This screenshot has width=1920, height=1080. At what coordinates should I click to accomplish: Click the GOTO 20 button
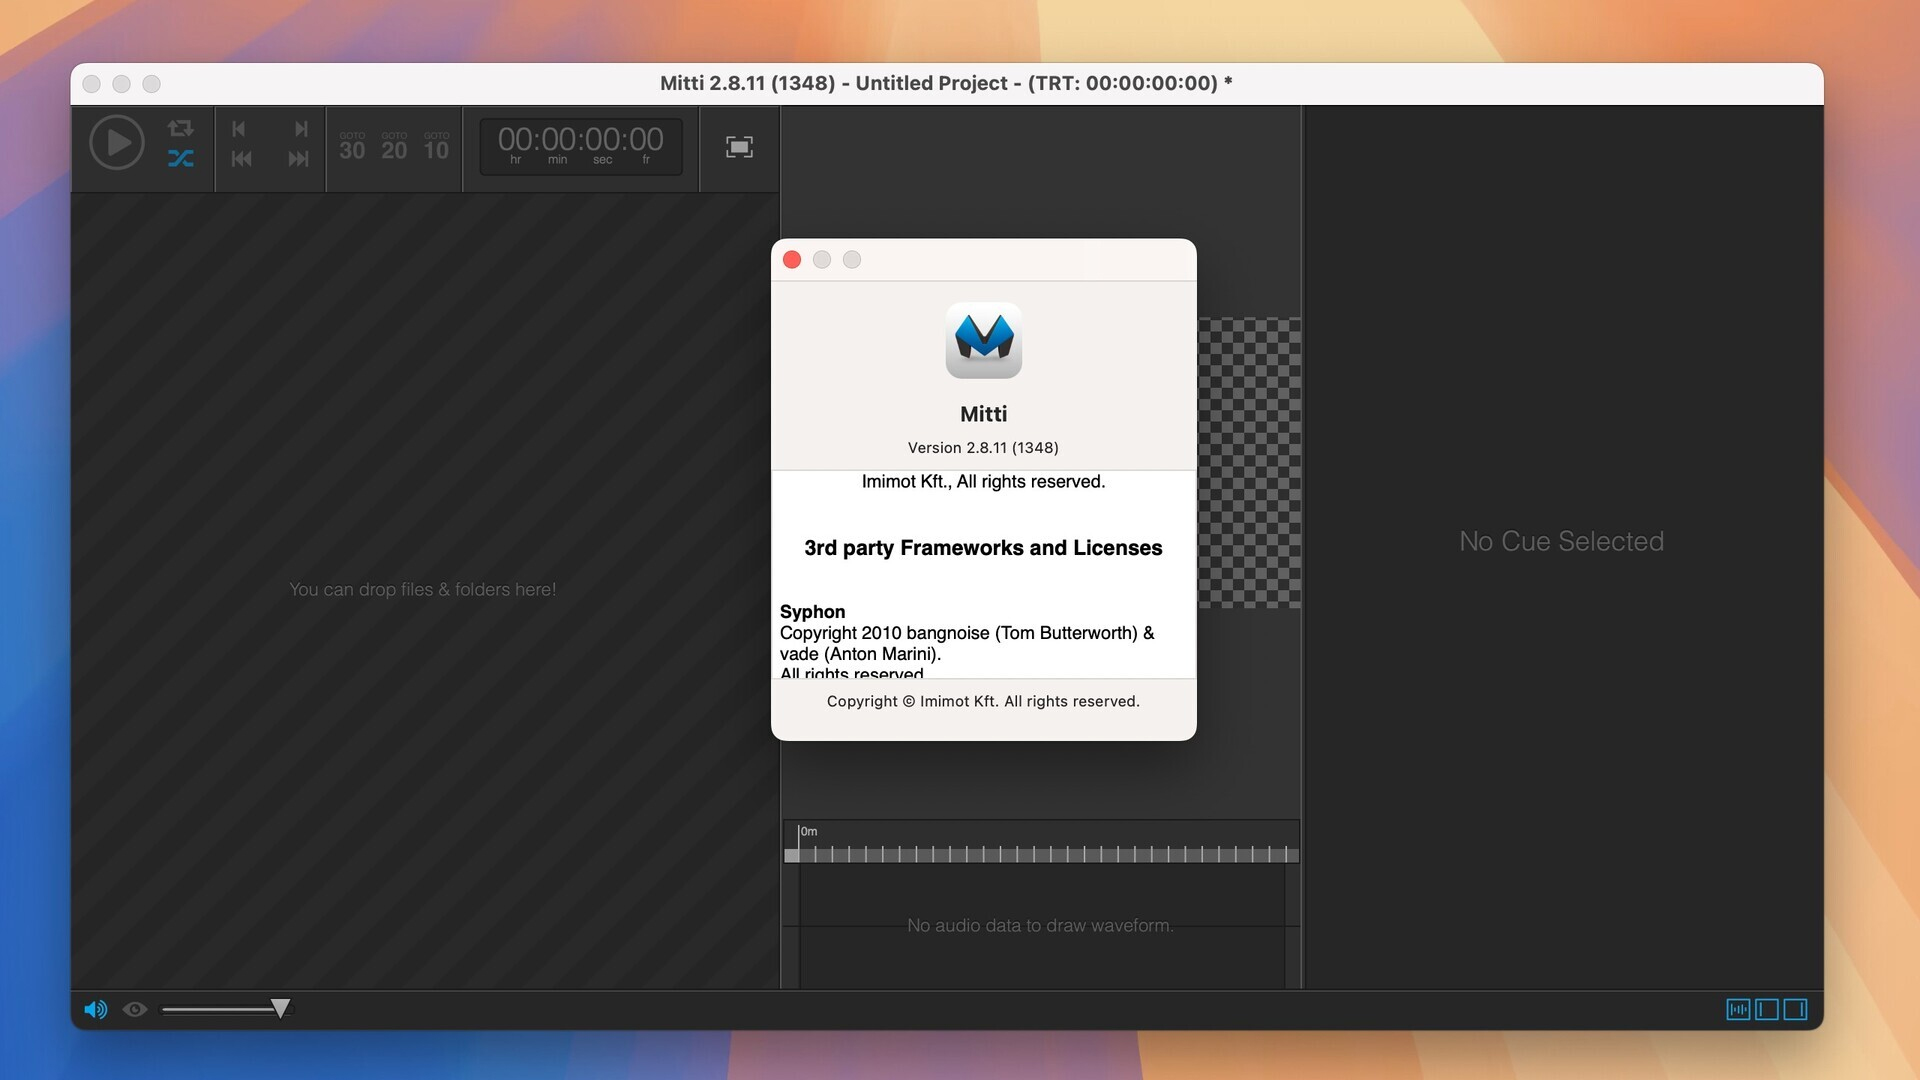pos(394,146)
